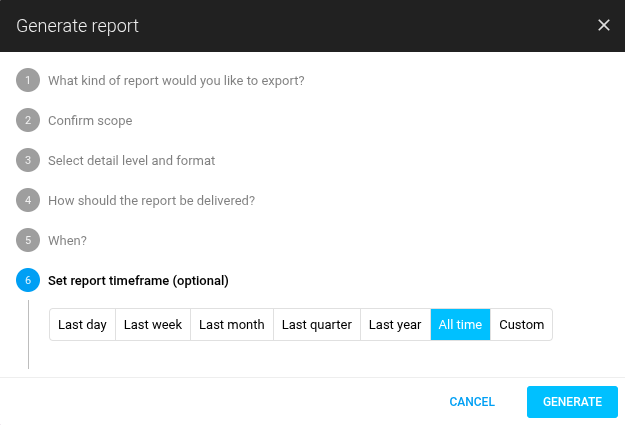Choose the Custom timeframe option
This screenshot has width=625, height=425.
(521, 324)
